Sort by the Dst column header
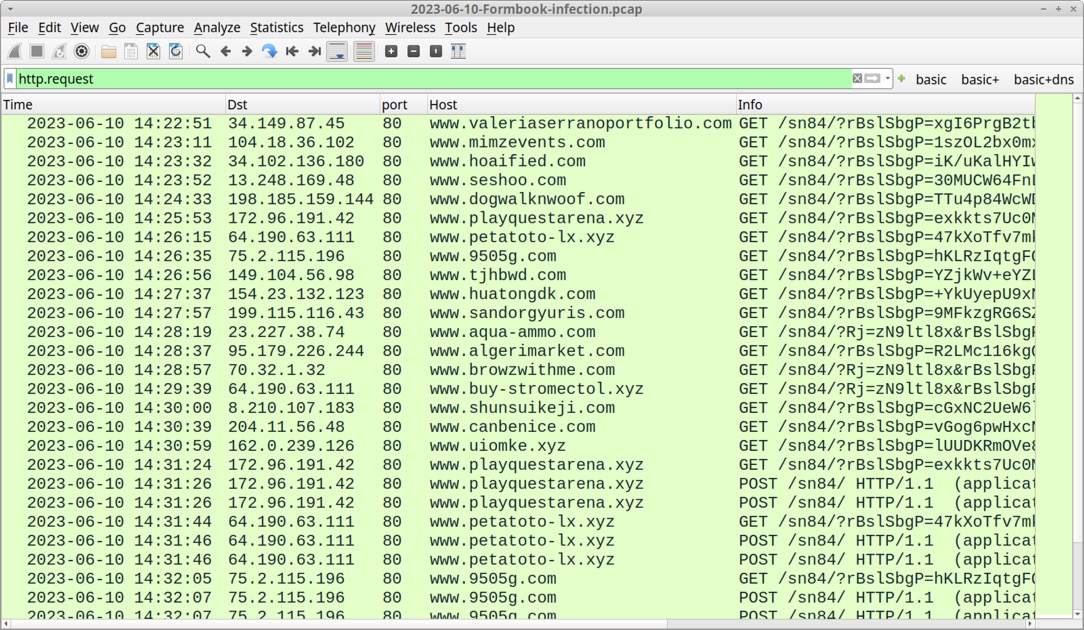The image size is (1084, 630). coord(302,104)
